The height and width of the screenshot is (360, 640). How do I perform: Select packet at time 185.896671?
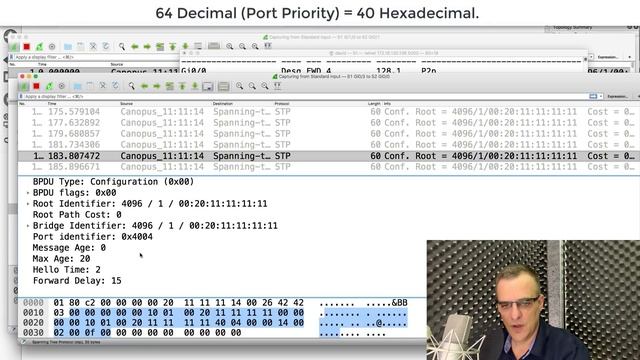pos(329,167)
